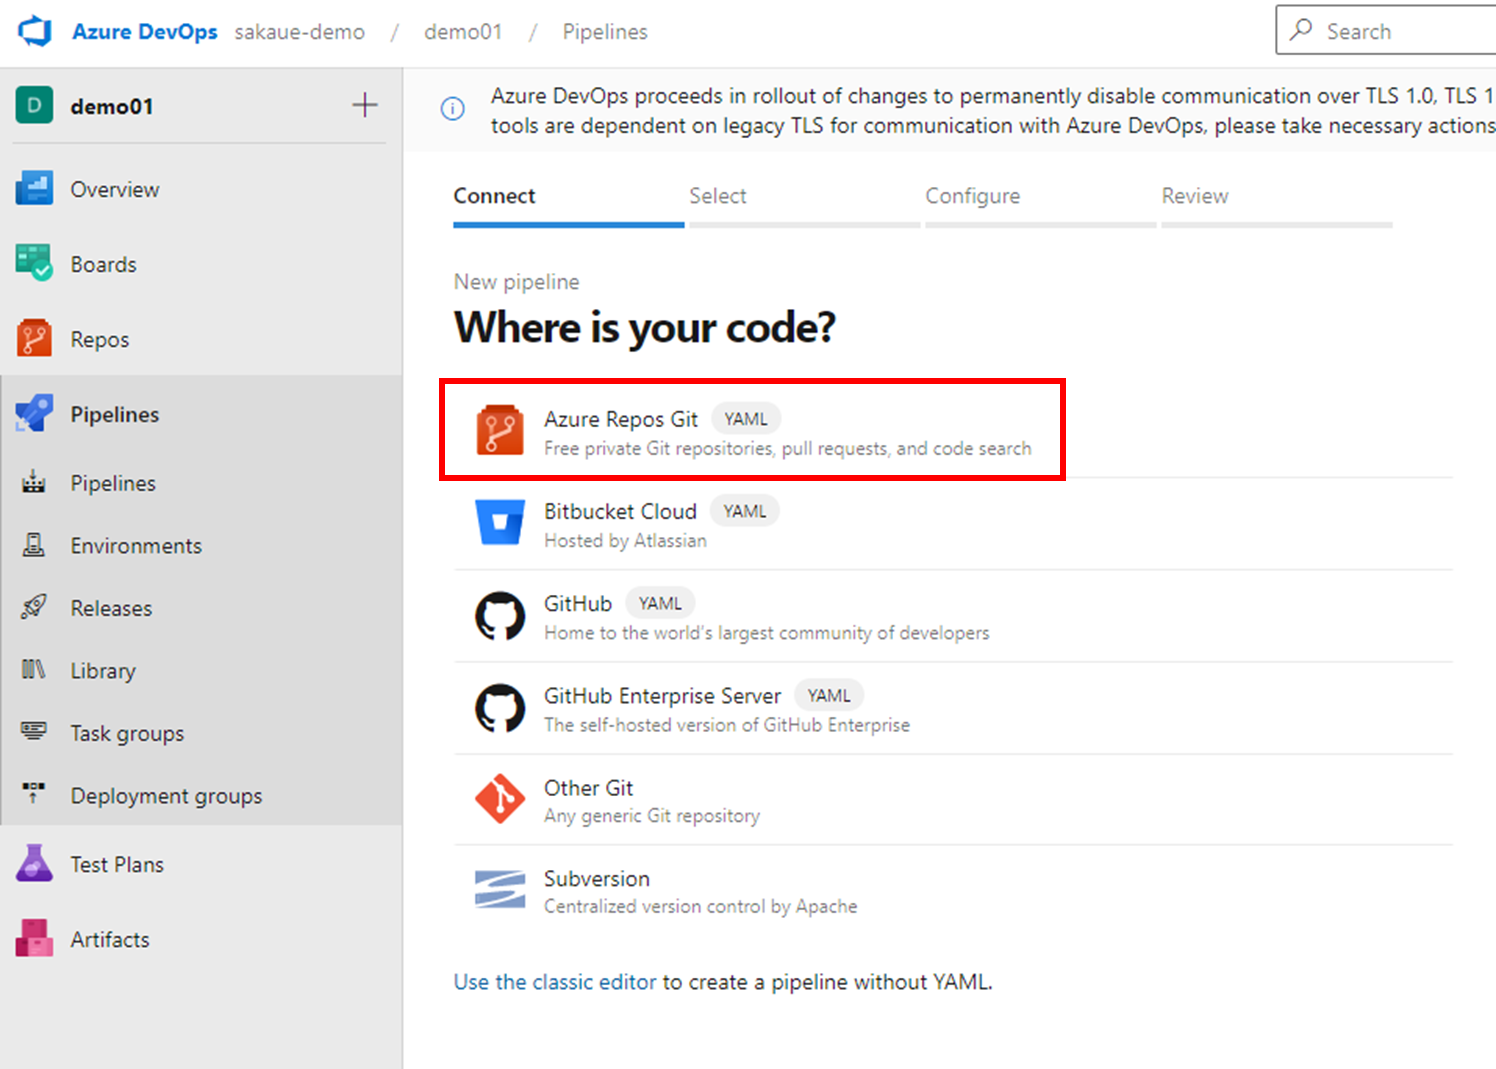Viewport: 1496px width, 1069px height.
Task: Click the Other Git icon
Action: click(500, 799)
